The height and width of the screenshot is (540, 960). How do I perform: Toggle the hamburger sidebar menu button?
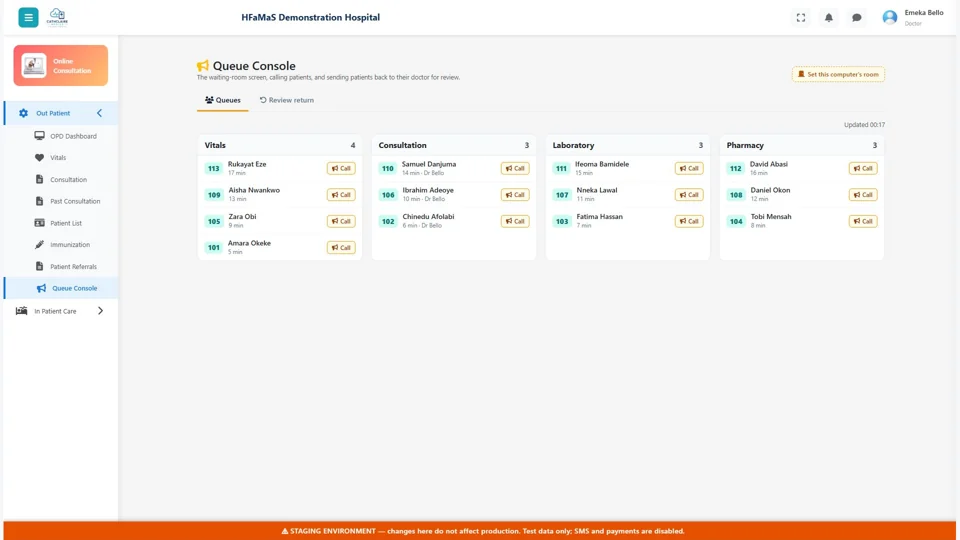tap(28, 17)
